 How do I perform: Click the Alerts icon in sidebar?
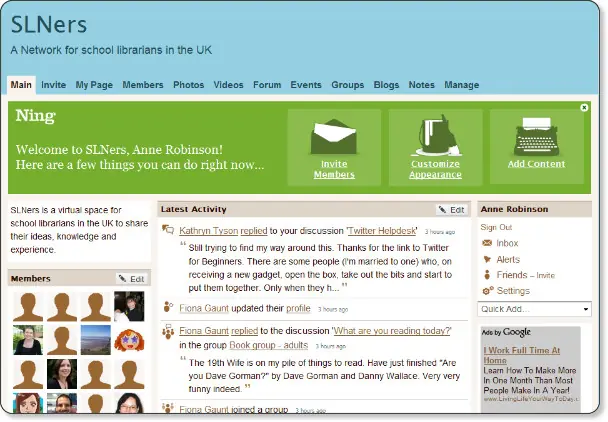click(487, 259)
